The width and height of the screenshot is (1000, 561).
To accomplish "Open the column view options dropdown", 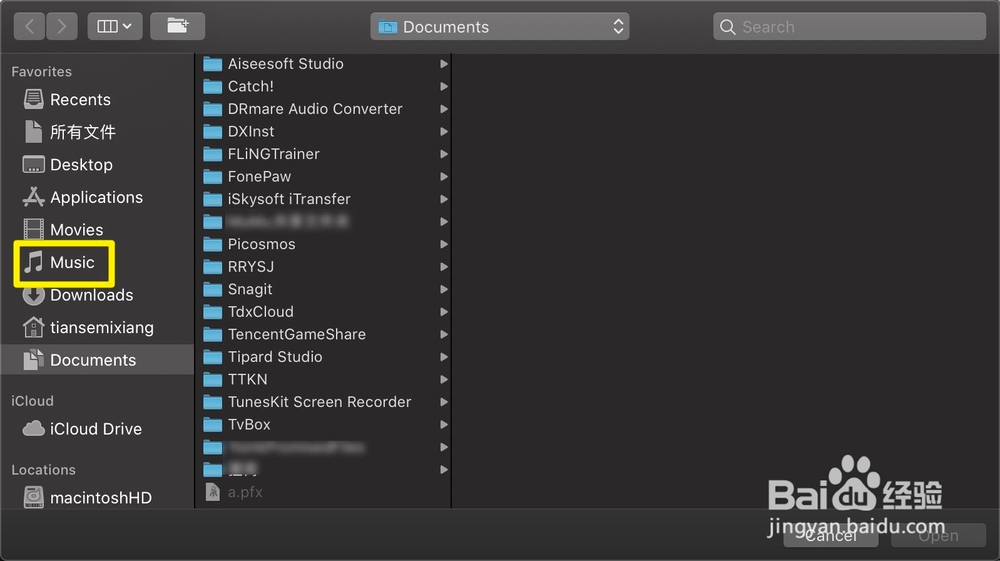I will pyautogui.click(x=115, y=26).
